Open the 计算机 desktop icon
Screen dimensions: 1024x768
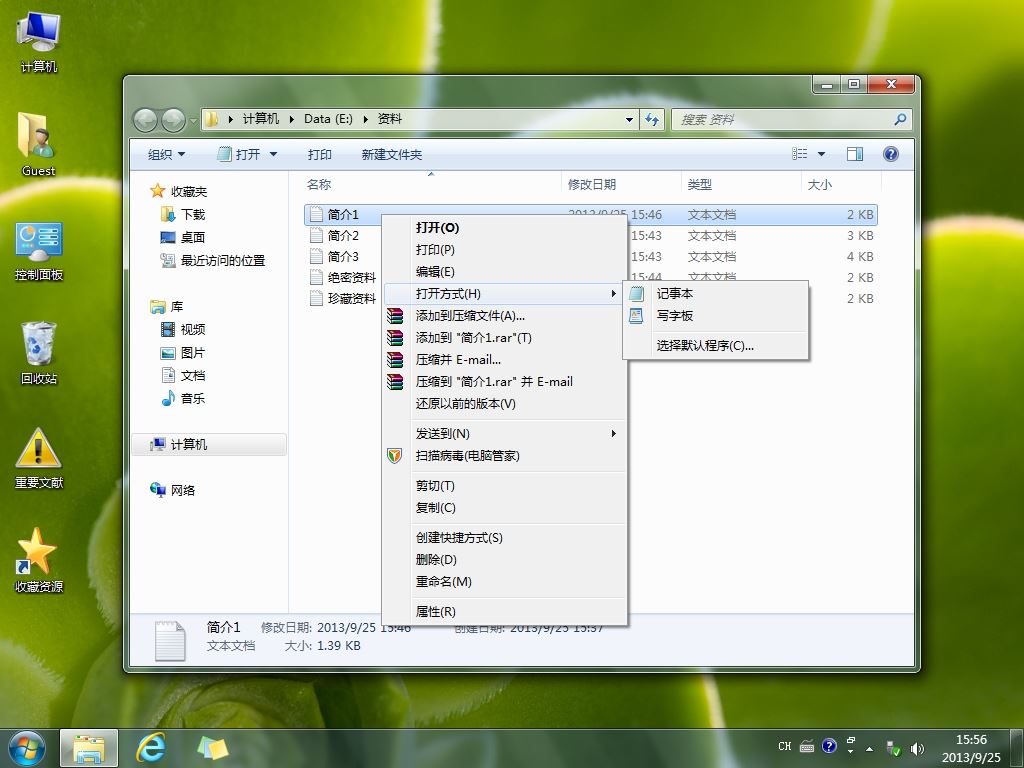click(x=39, y=40)
